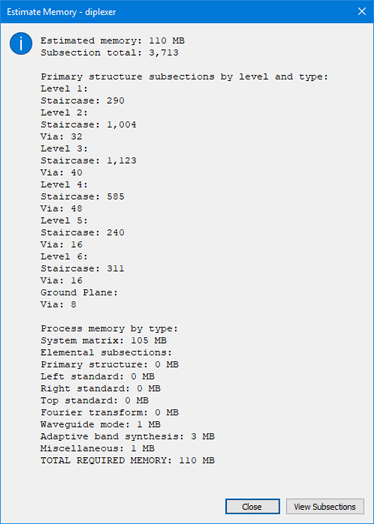Image resolution: width=374 pixels, height=524 pixels.
Task: Click the Primary structure subsections heading
Action: [184, 77]
